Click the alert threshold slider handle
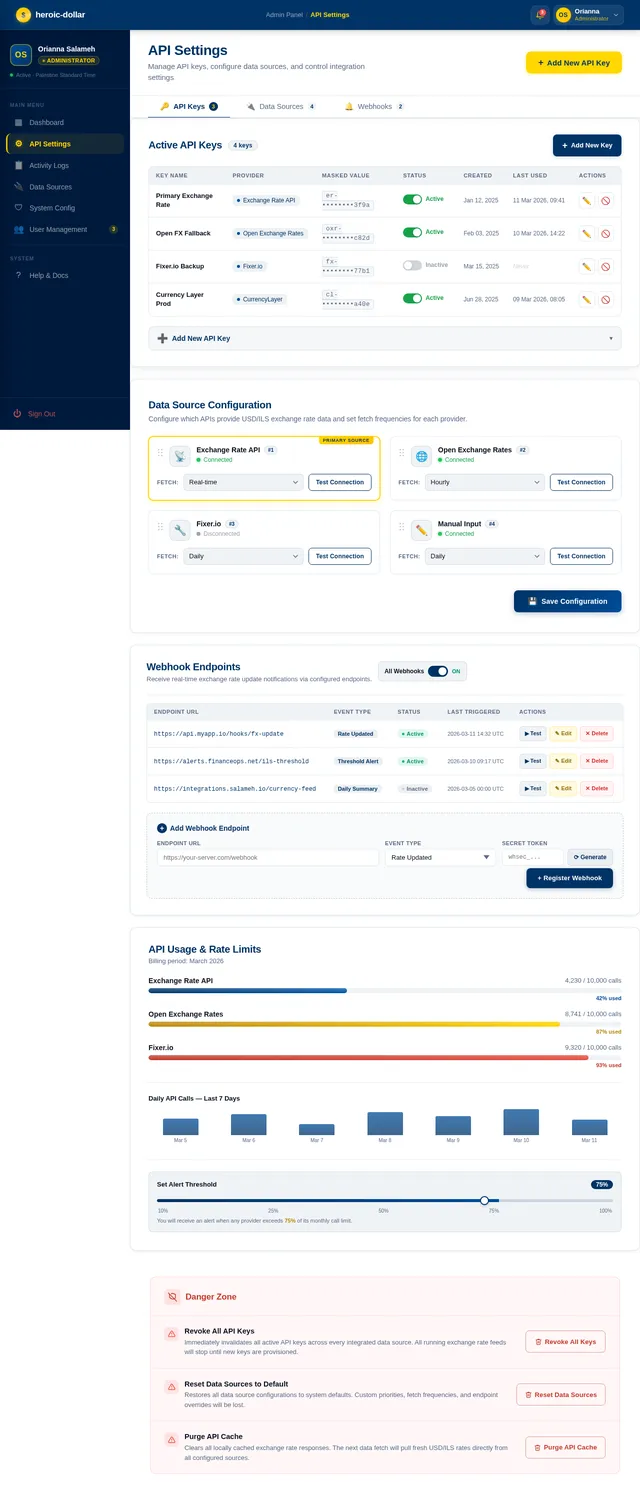 484,1200
